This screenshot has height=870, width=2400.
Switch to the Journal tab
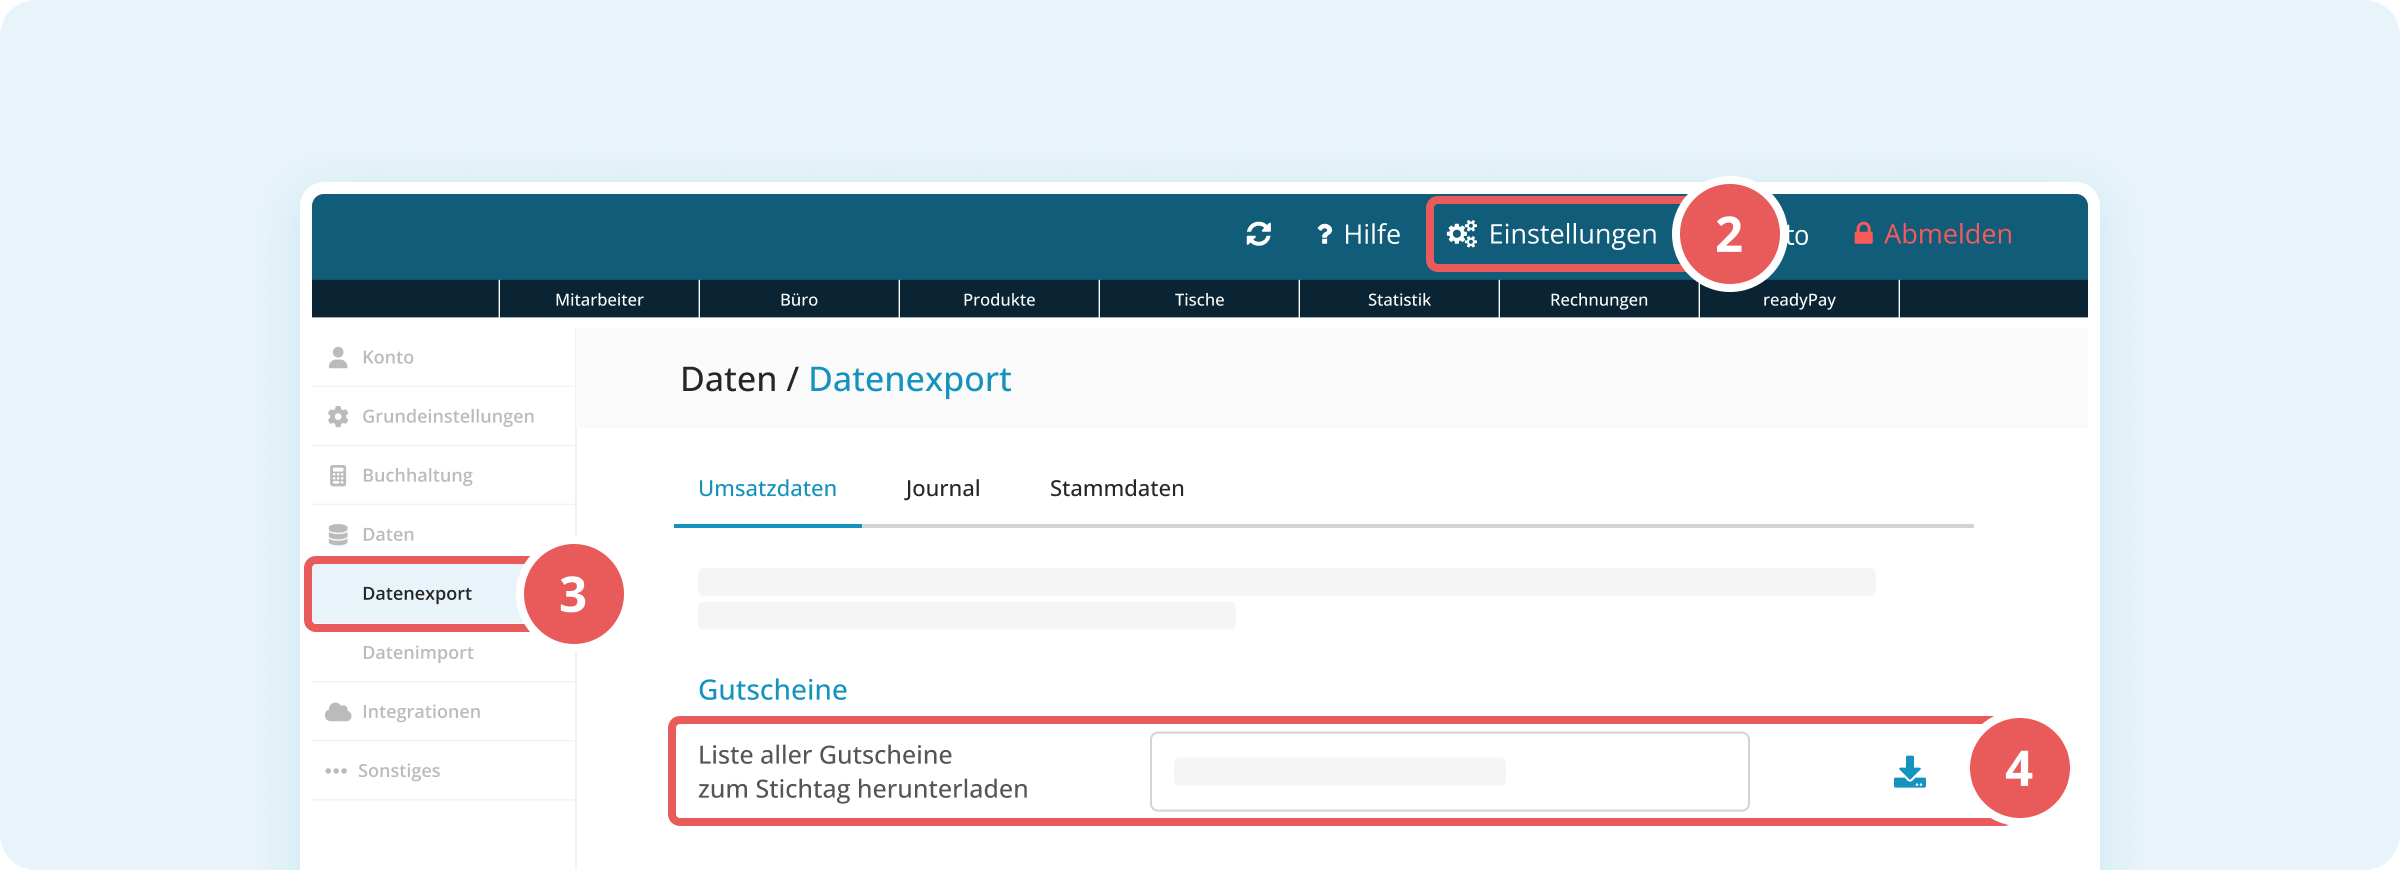click(x=942, y=488)
